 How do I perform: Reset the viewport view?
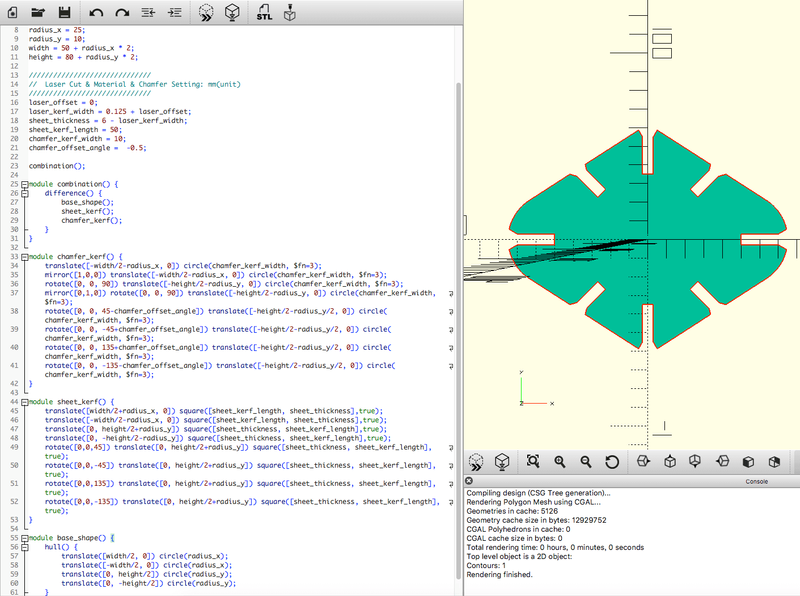tap(612, 462)
